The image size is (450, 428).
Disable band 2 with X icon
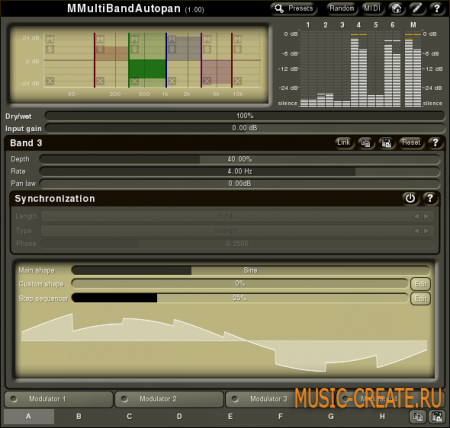[x=100, y=81]
